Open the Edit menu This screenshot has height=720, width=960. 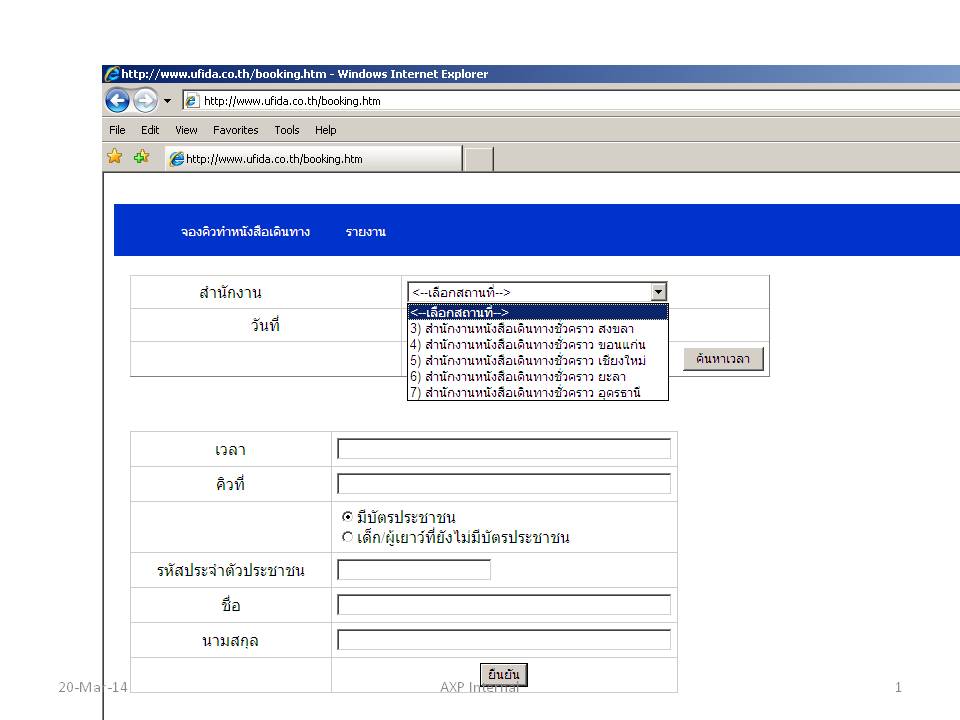click(x=149, y=130)
